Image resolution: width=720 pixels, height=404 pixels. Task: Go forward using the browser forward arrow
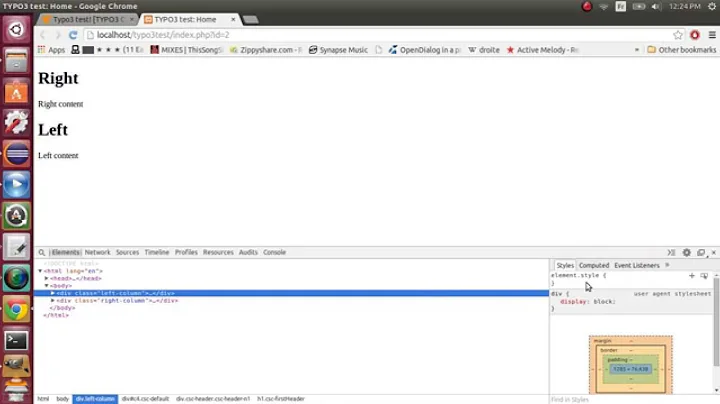[x=58, y=35]
